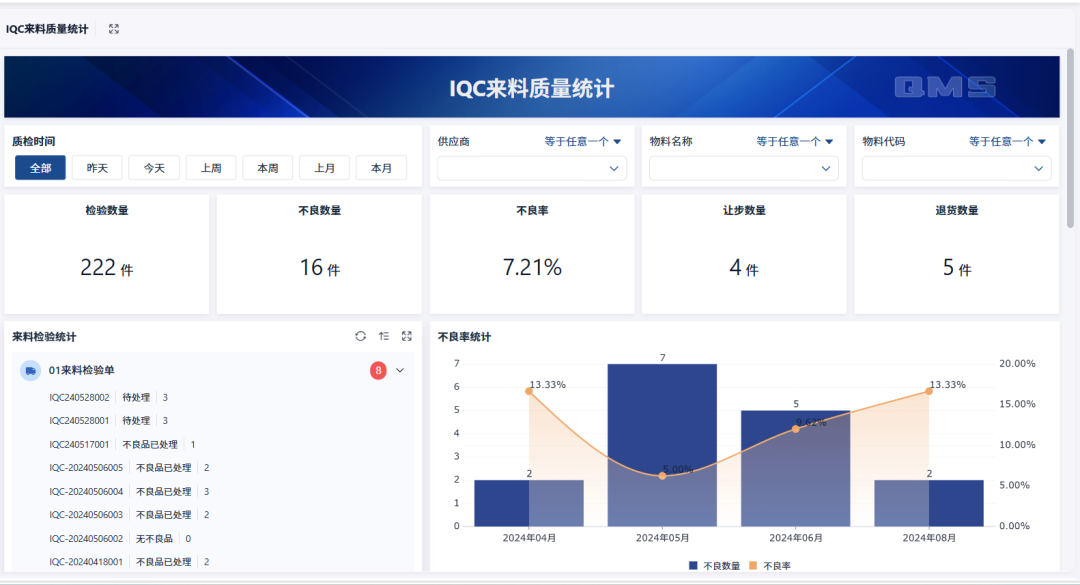The width and height of the screenshot is (1080, 585).
Task: Select the 全部 time filter
Action: coord(40,168)
